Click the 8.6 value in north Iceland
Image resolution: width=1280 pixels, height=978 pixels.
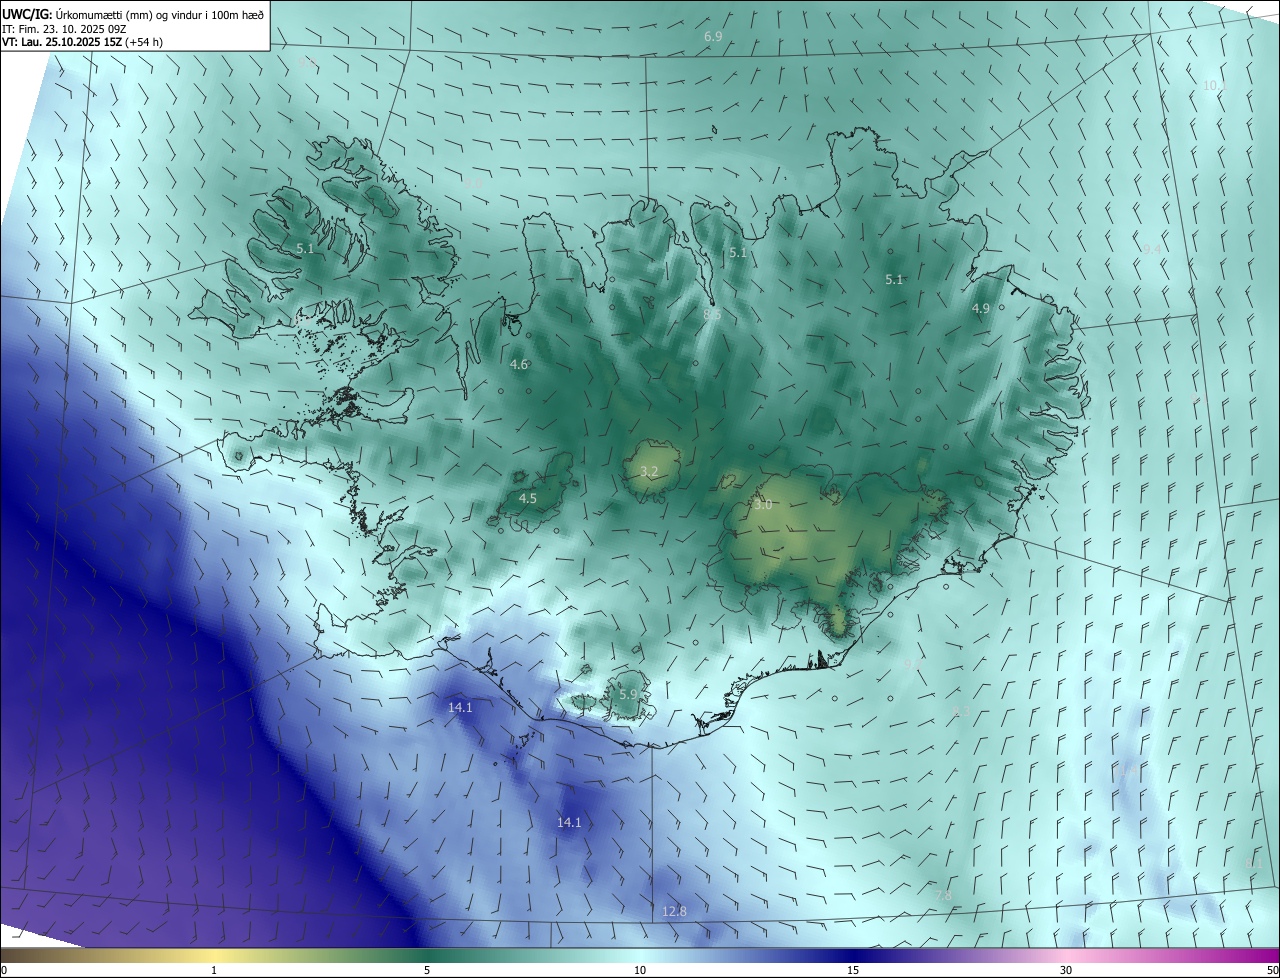coord(712,314)
